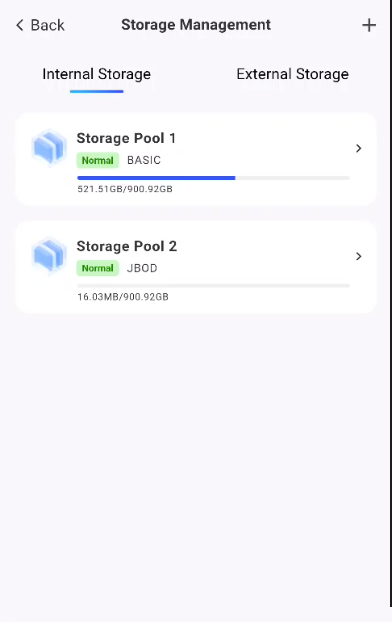Open Storage Pool 1 disk icon
The image size is (392, 622).
pyautogui.click(x=49, y=148)
